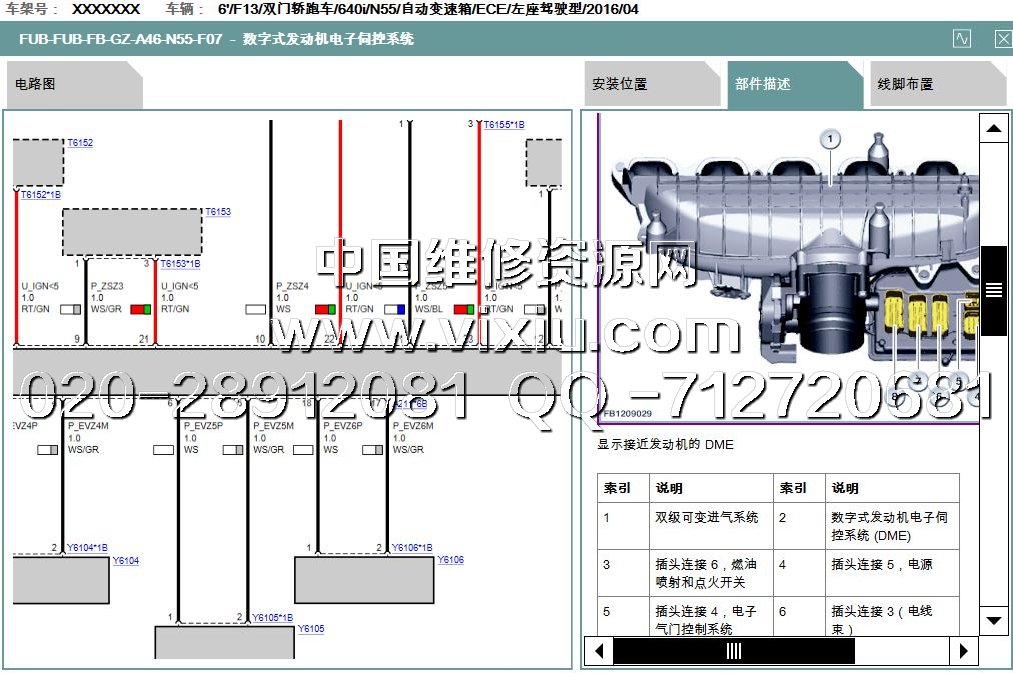Click the scroll down arrow in description panel
Viewport: 1013px width, 673px height.
pyautogui.click(x=993, y=620)
